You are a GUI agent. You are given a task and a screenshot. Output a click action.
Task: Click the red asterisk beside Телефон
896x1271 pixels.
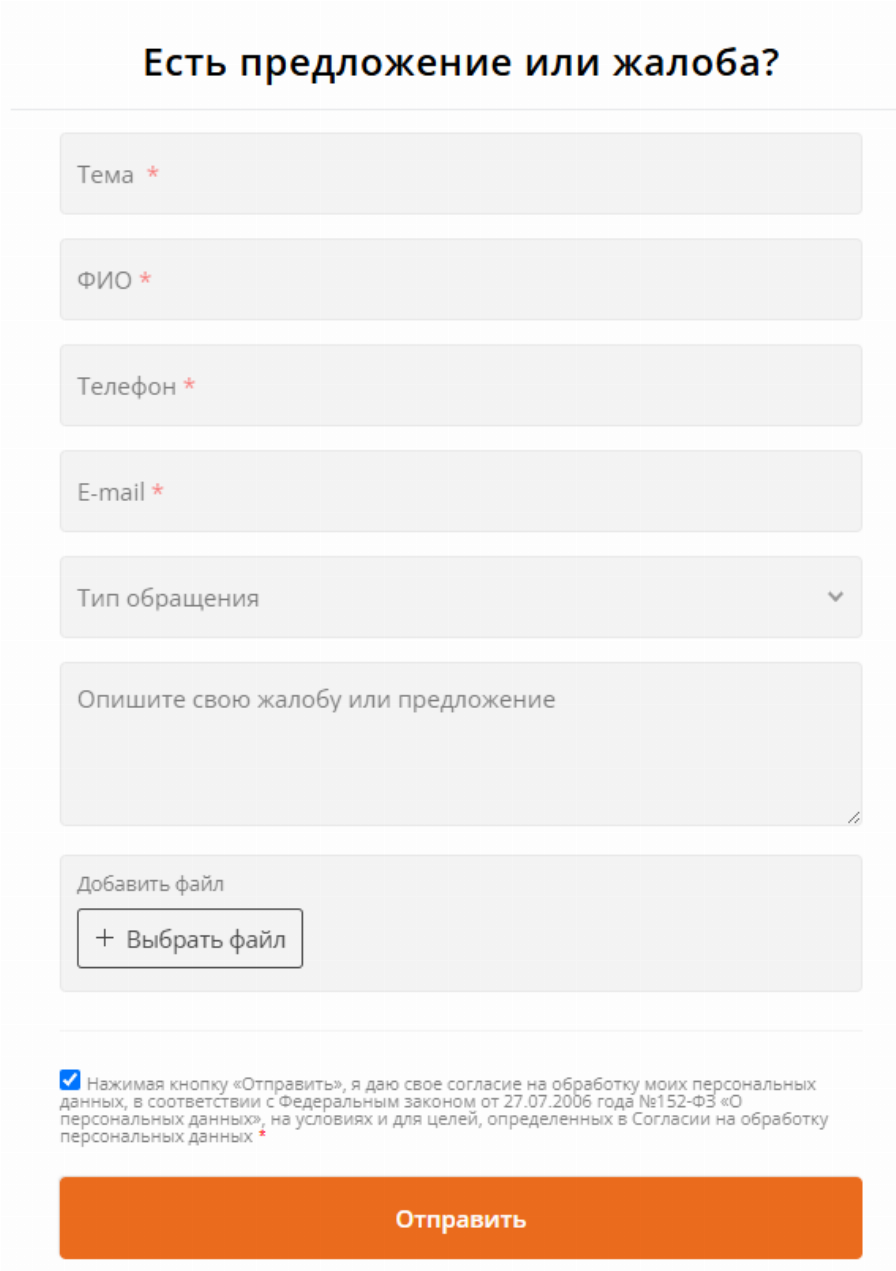click(189, 385)
